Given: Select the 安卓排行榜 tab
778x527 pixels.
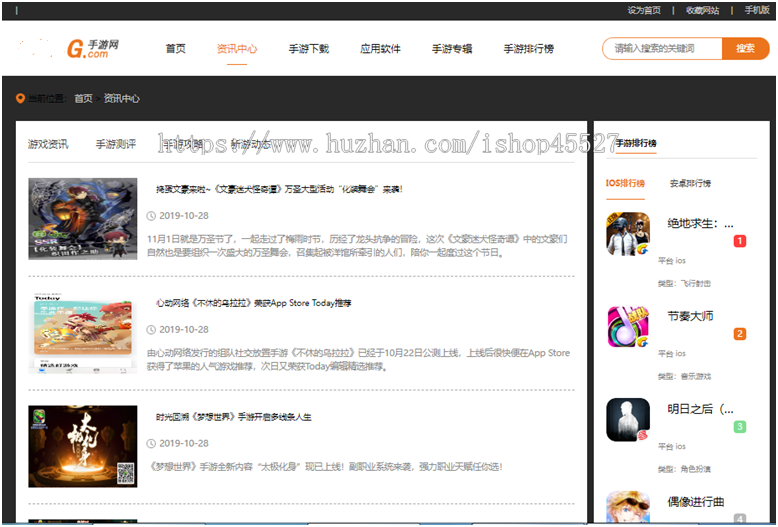Looking at the screenshot, I should pyautogui.click(x=690, y=183).
